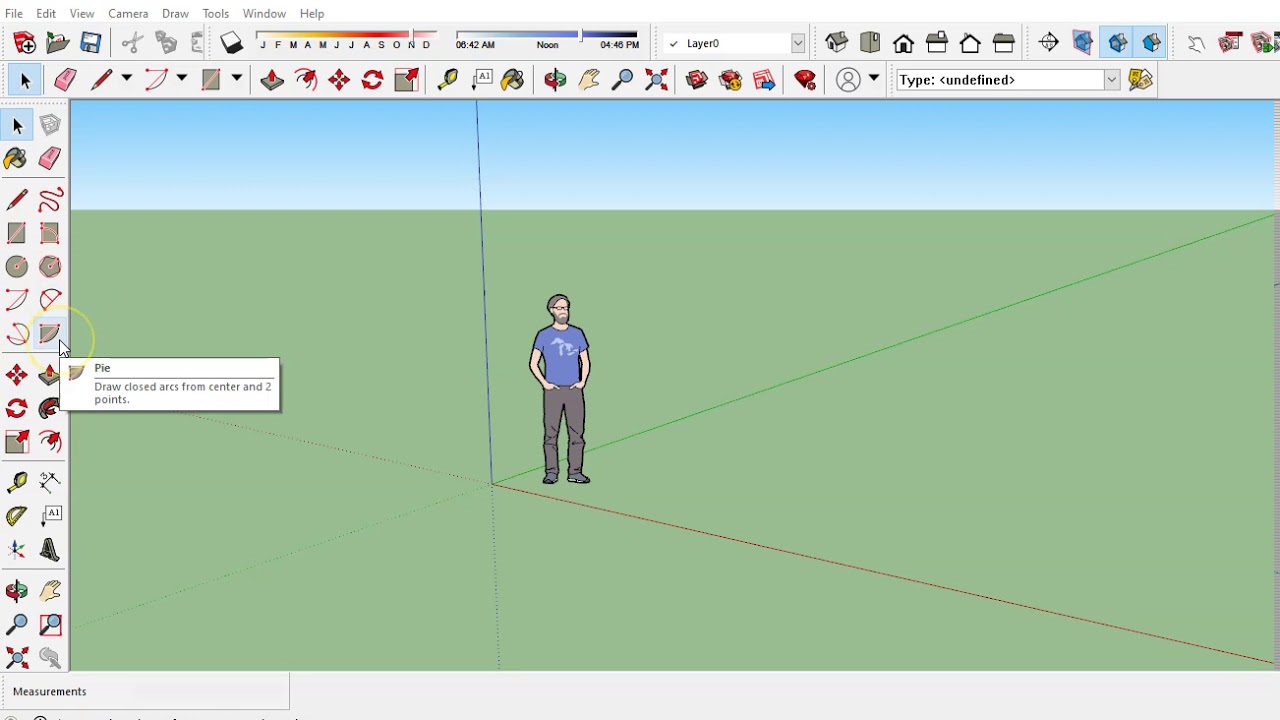Screen dimensions: 1280x720
Task: Open the Window menu
Action: (264, 13)
